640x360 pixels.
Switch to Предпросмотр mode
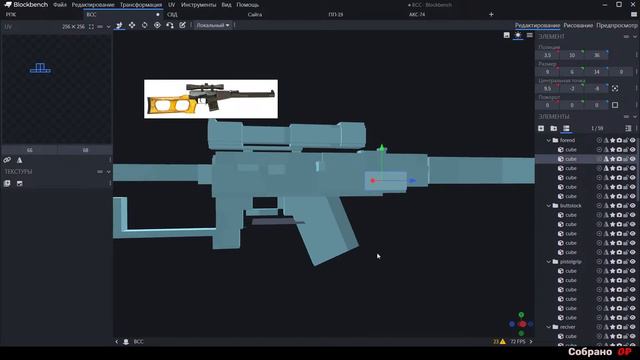coord(617,25)
